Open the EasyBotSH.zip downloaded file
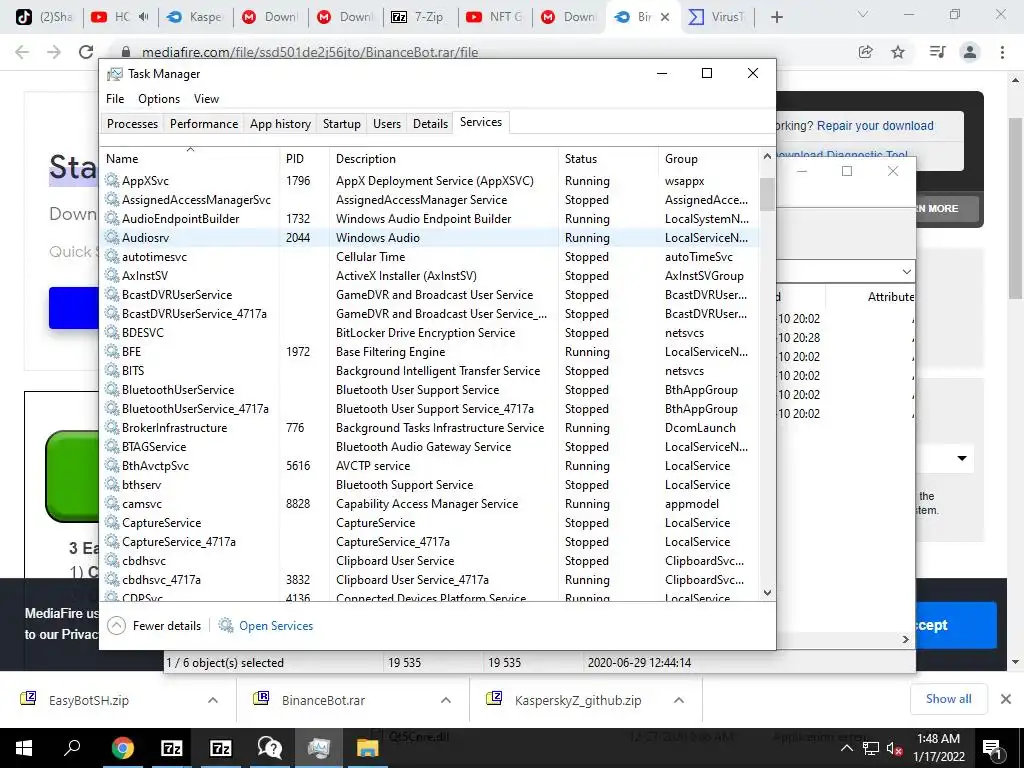The width and height of the screenshot is (1024, 768). click(89, 700)
